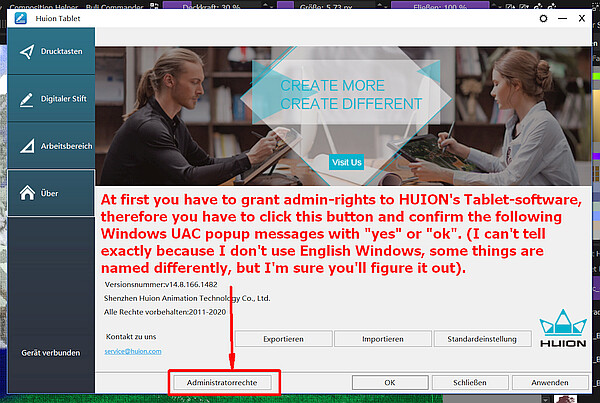The image size is (600, 403).
Task: Reset using the Standardeinstellung button
Action: (x=482, y=339)
